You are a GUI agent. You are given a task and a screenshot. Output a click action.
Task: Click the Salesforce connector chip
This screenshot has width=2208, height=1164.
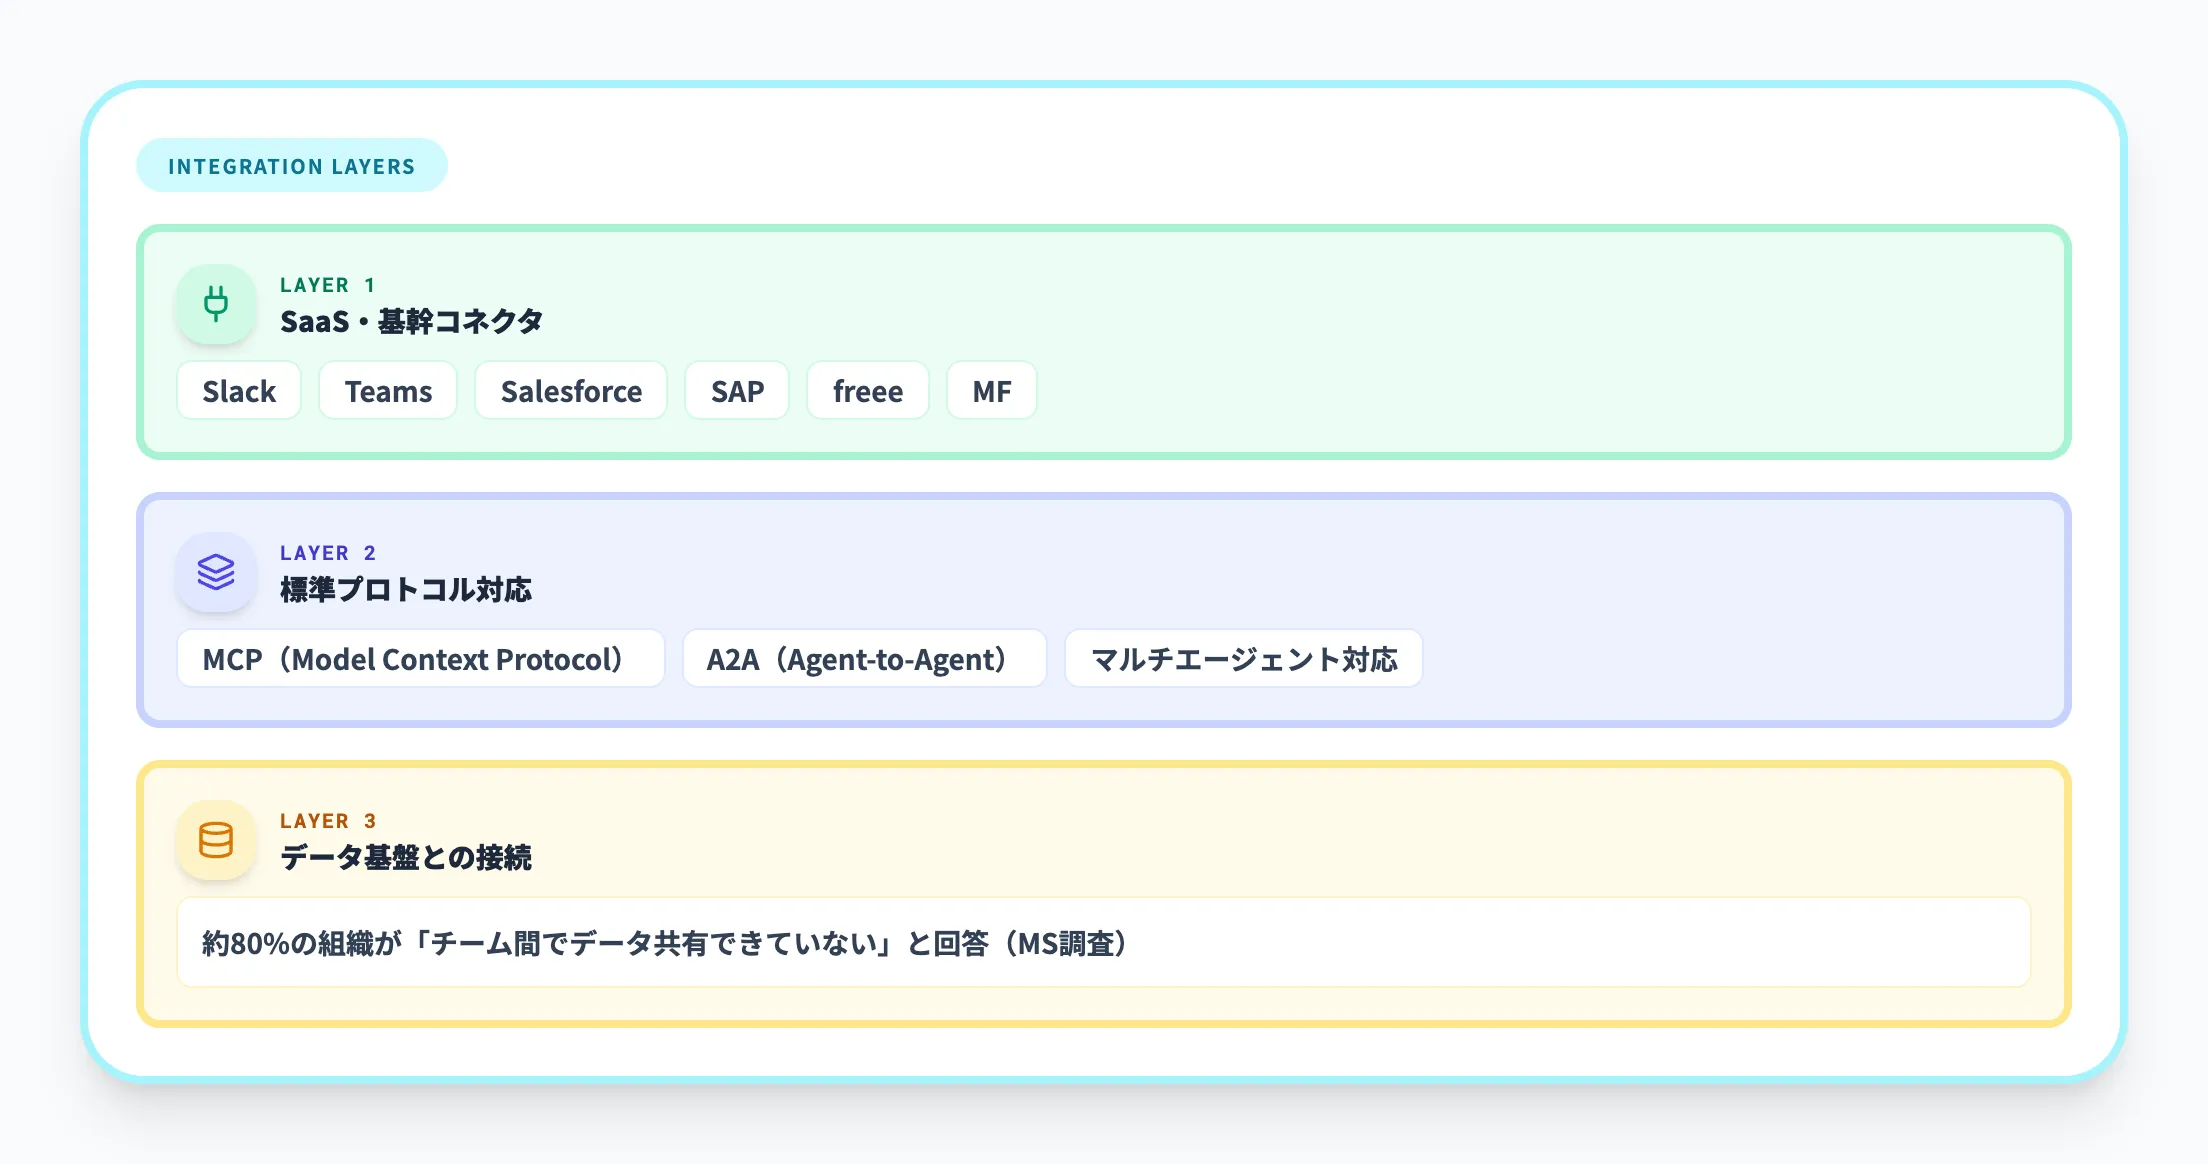(571, 391)
